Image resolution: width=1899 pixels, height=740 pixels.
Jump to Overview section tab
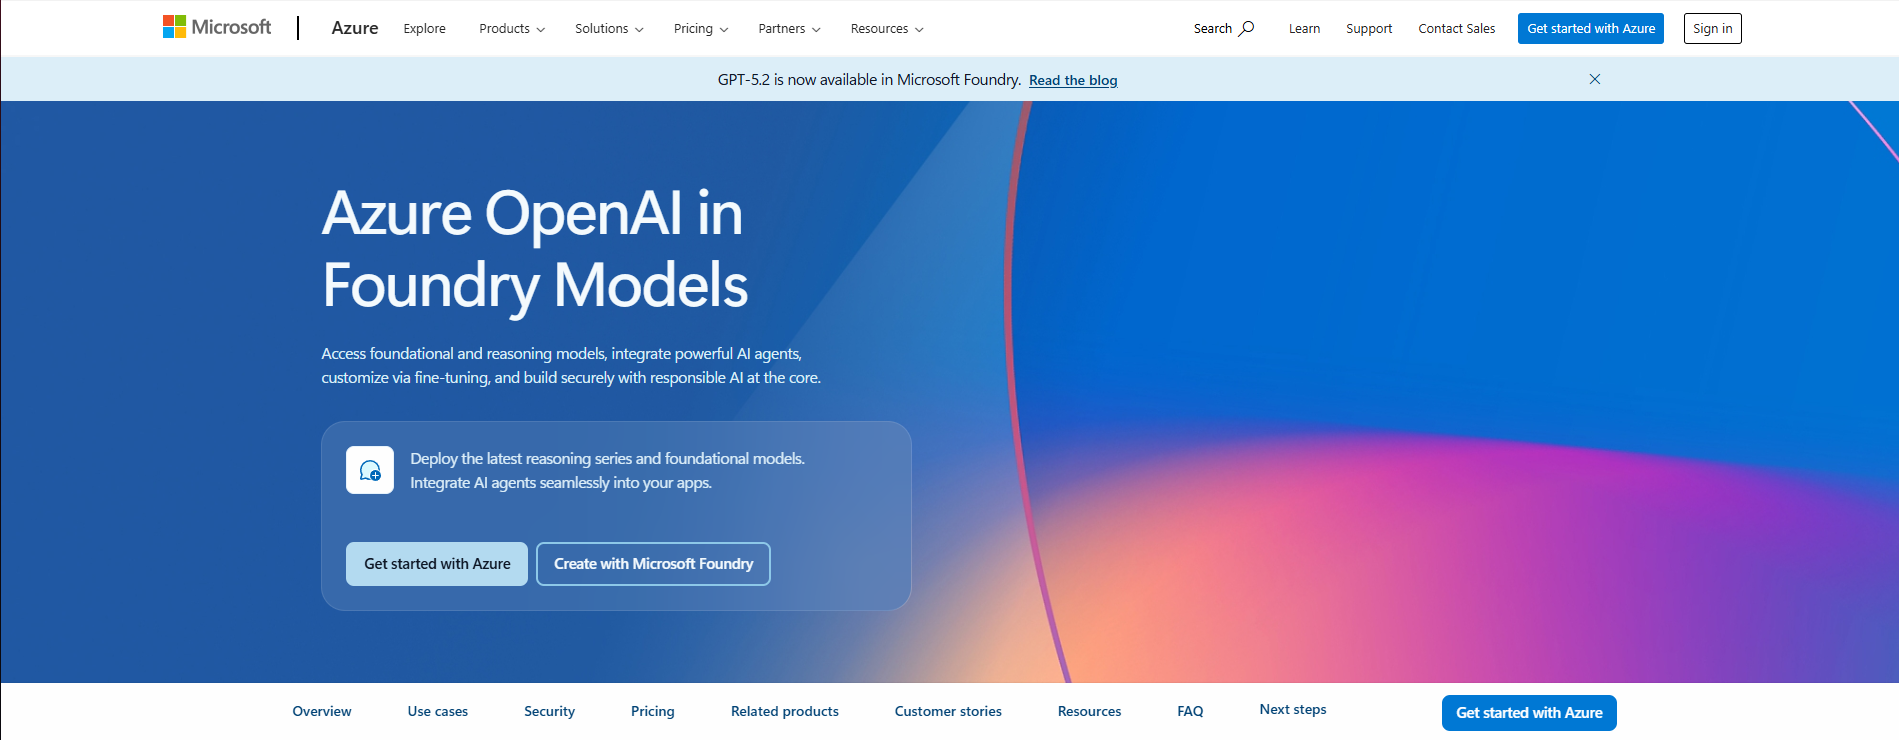pos(322,711)
